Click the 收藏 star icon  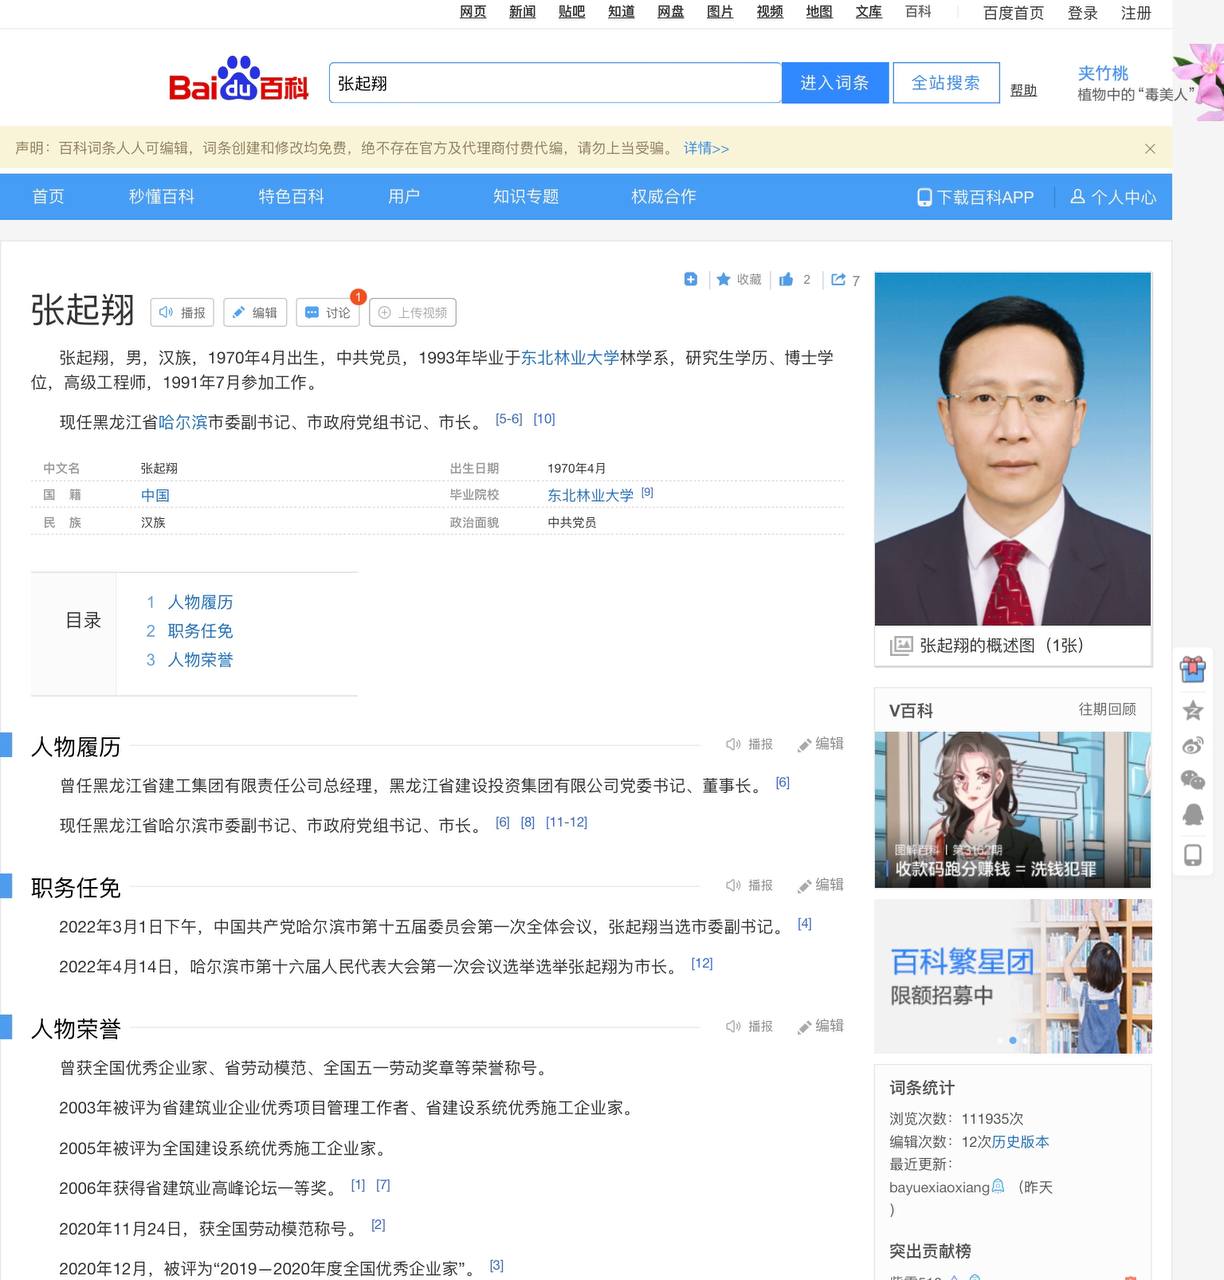tap(723, 279)
